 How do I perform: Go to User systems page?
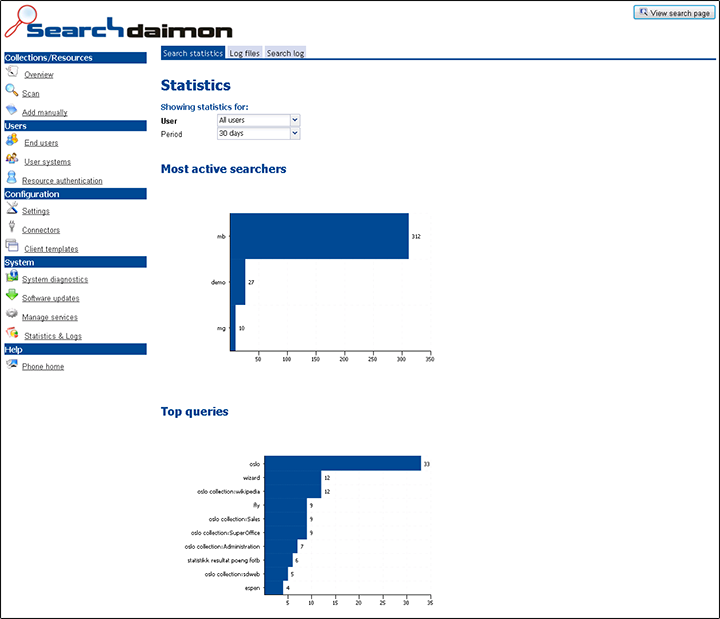click(48, 162)
